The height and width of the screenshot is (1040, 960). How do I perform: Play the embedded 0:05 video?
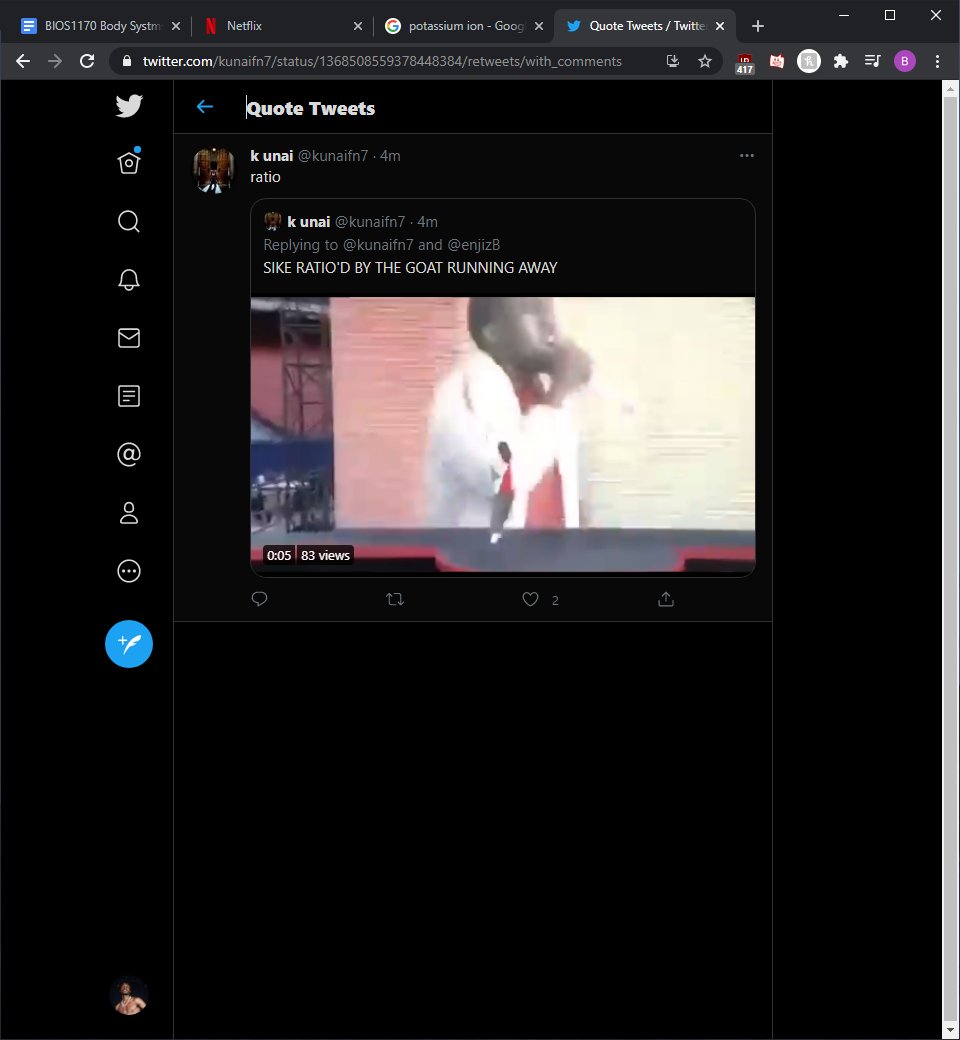tap(502, 435)
